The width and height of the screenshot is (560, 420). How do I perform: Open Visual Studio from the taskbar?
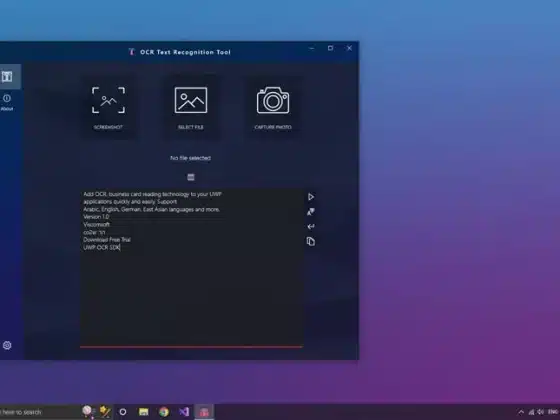click(x=184, y=412)
